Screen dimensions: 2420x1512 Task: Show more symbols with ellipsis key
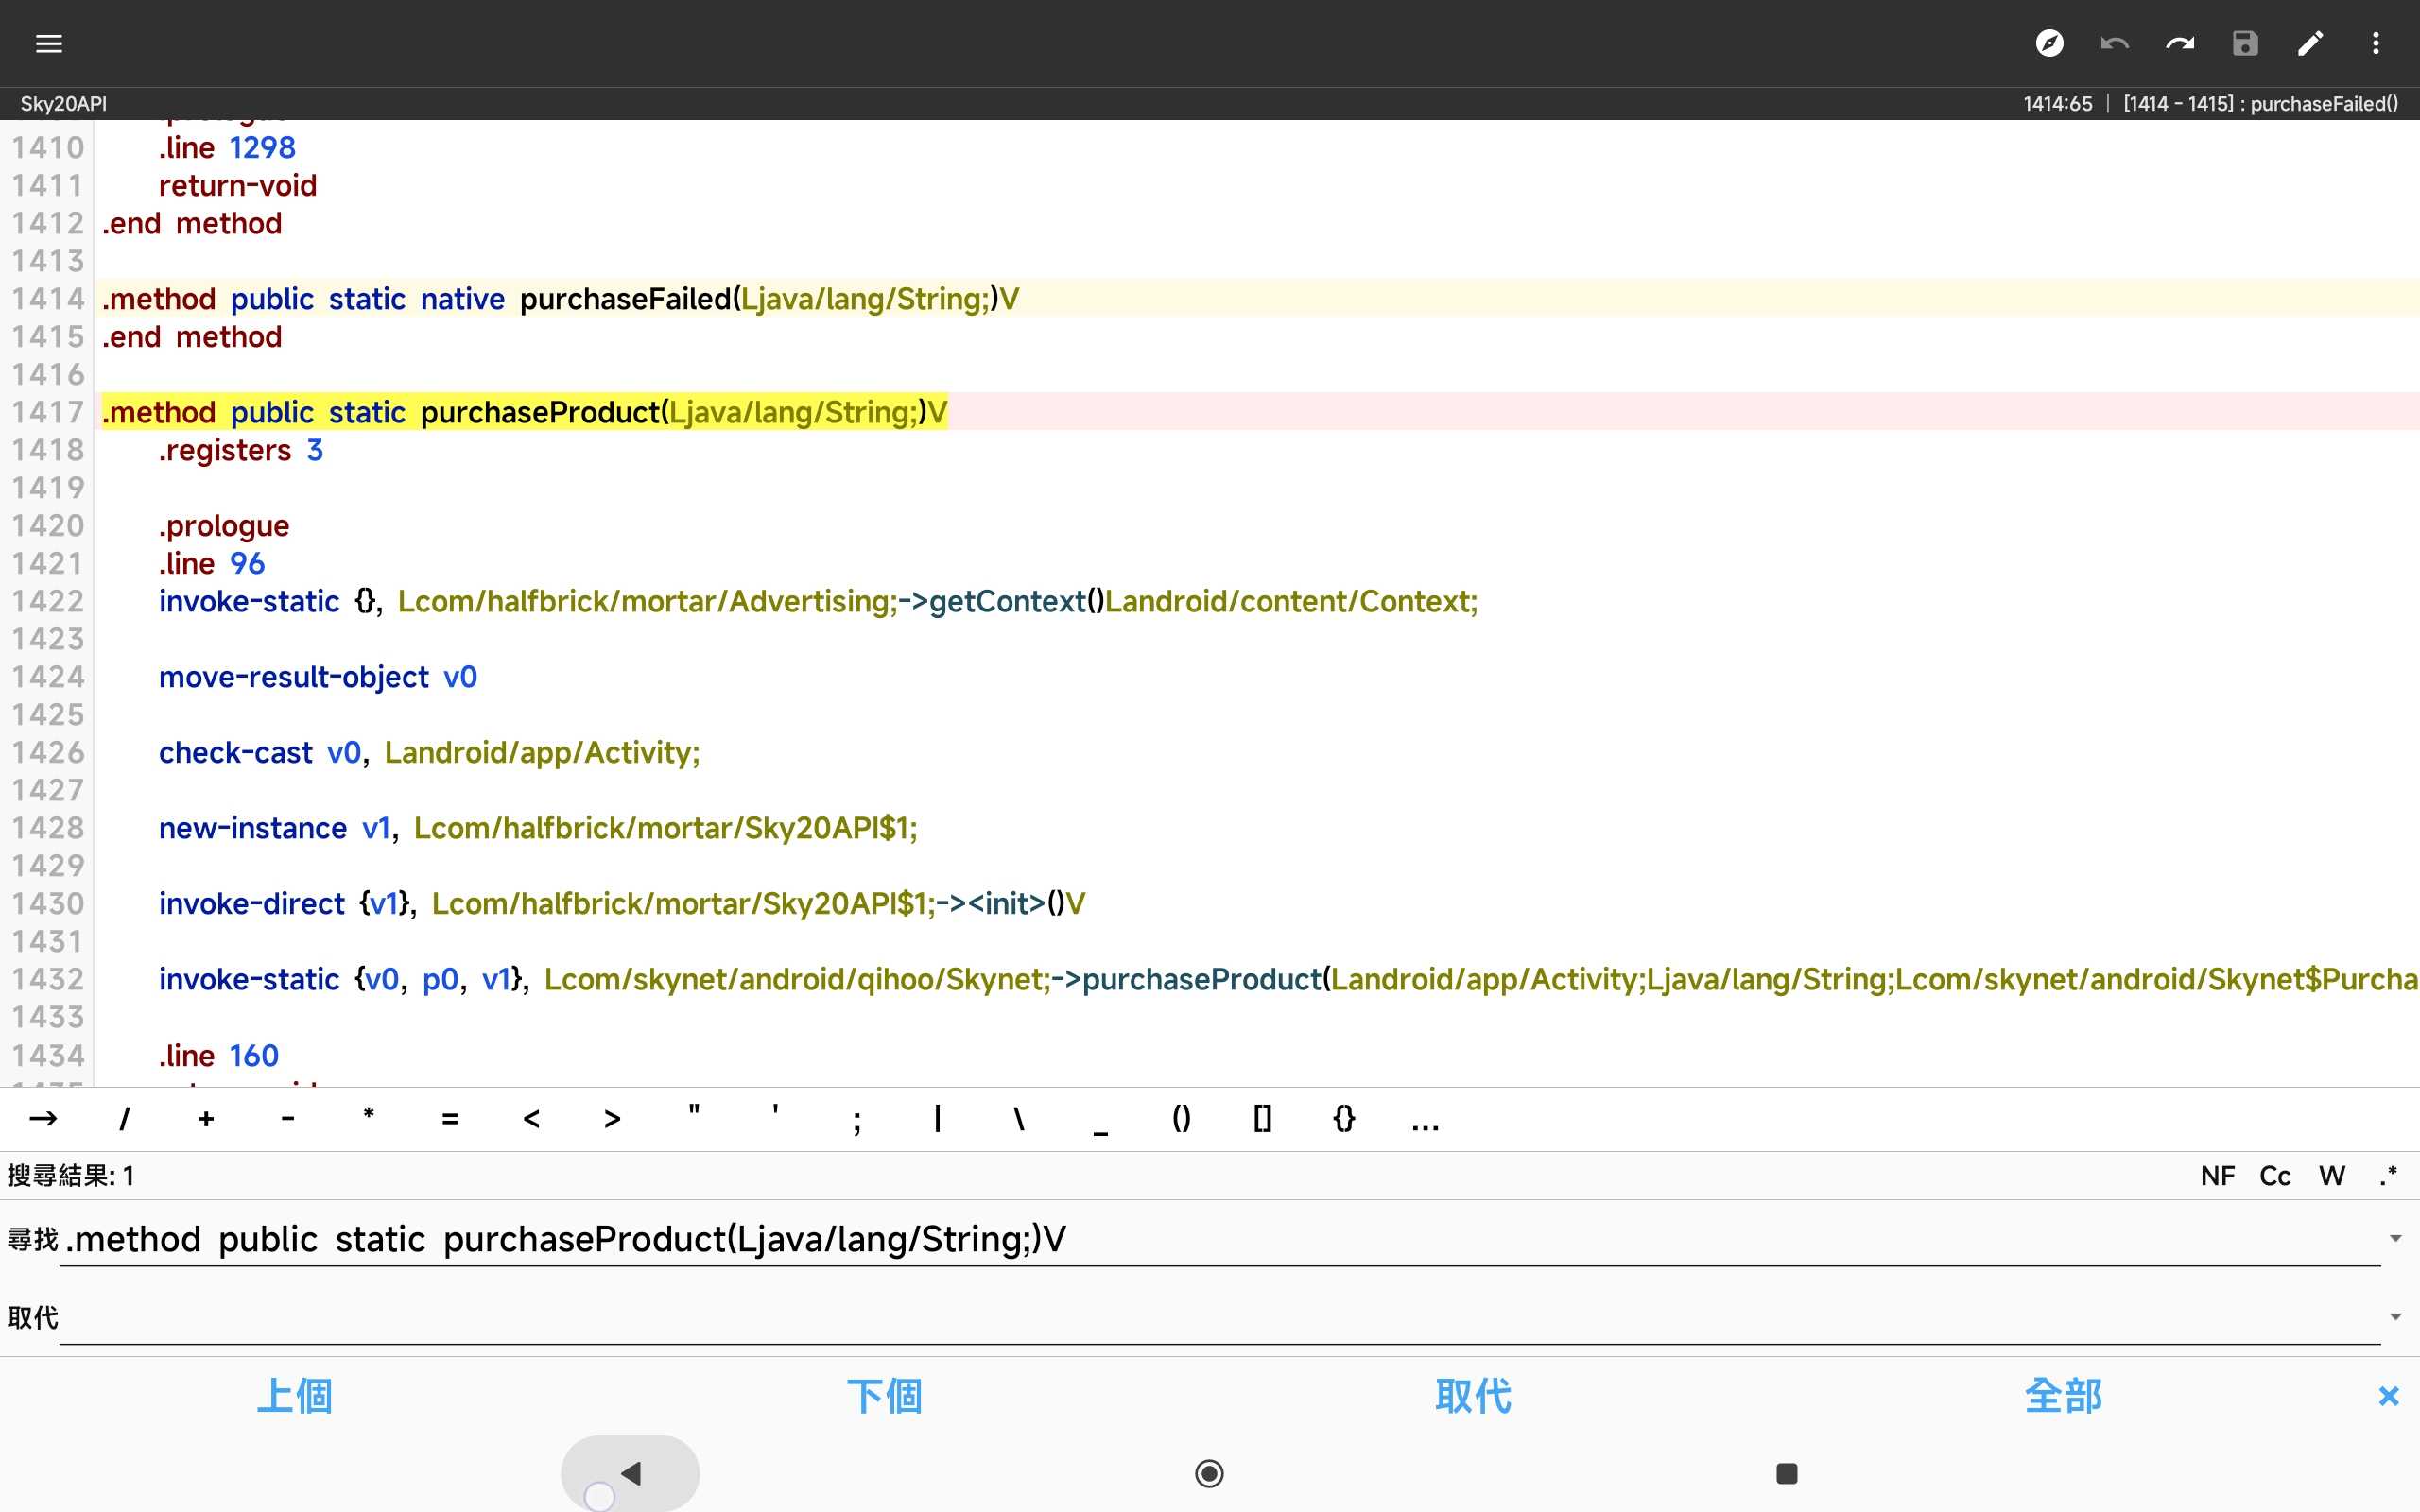1425,1119
